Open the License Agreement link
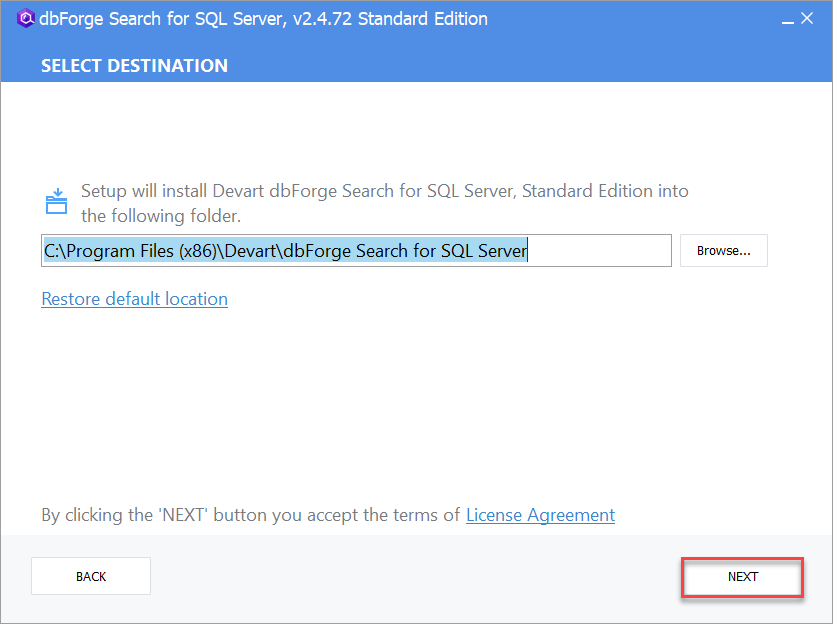 point(540,515)
